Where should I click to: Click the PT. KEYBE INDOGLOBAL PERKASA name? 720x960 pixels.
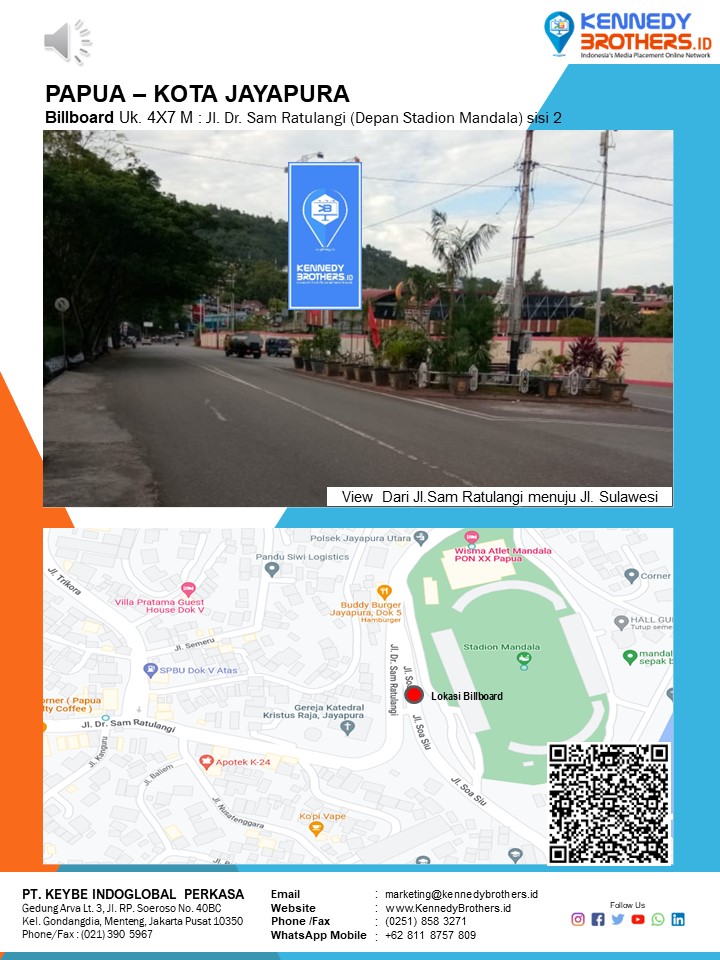133,894
